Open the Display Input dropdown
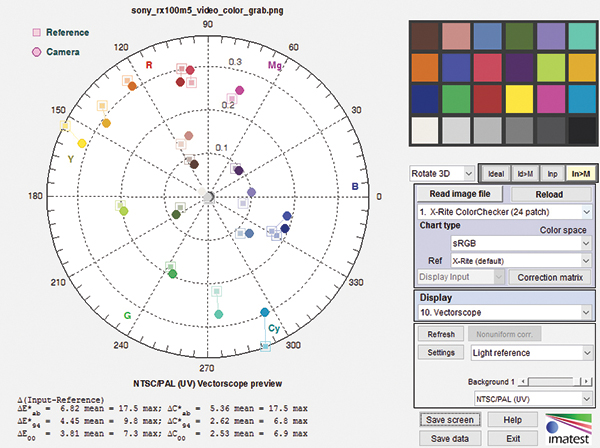 (460, 277)
